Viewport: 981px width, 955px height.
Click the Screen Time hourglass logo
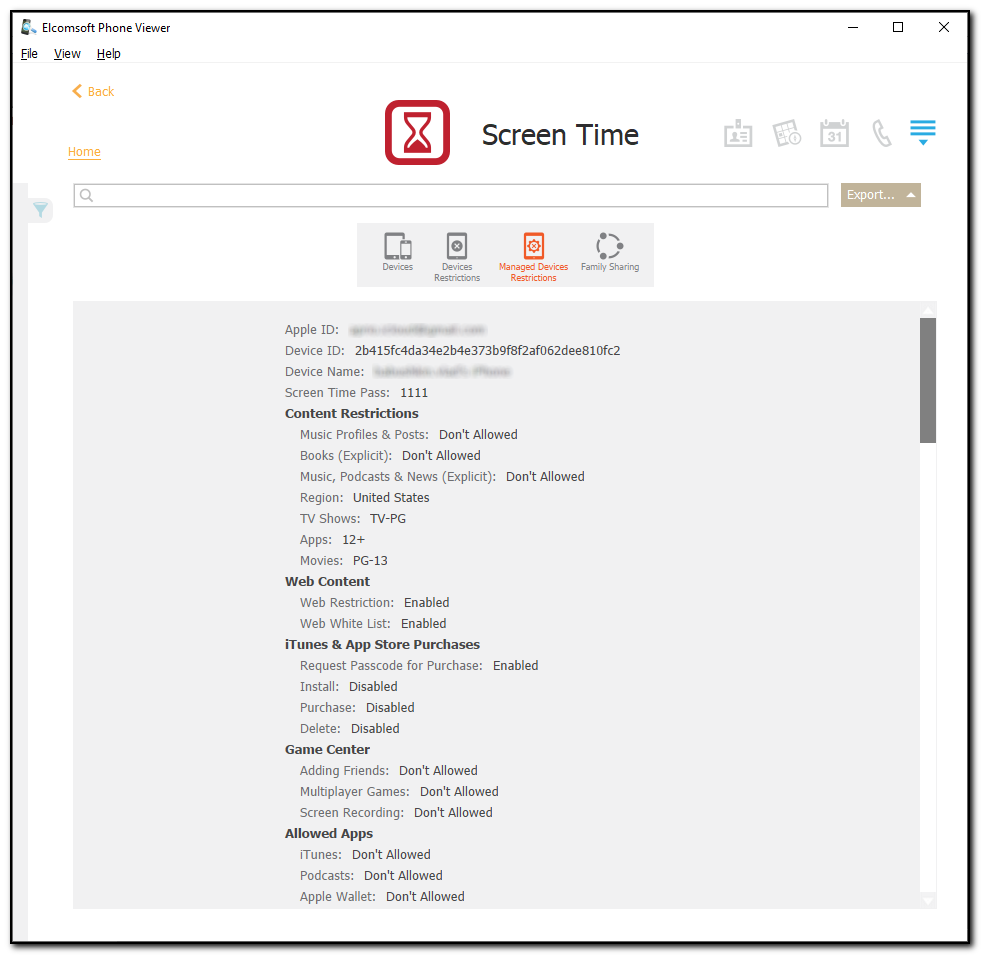click(417, 131)
